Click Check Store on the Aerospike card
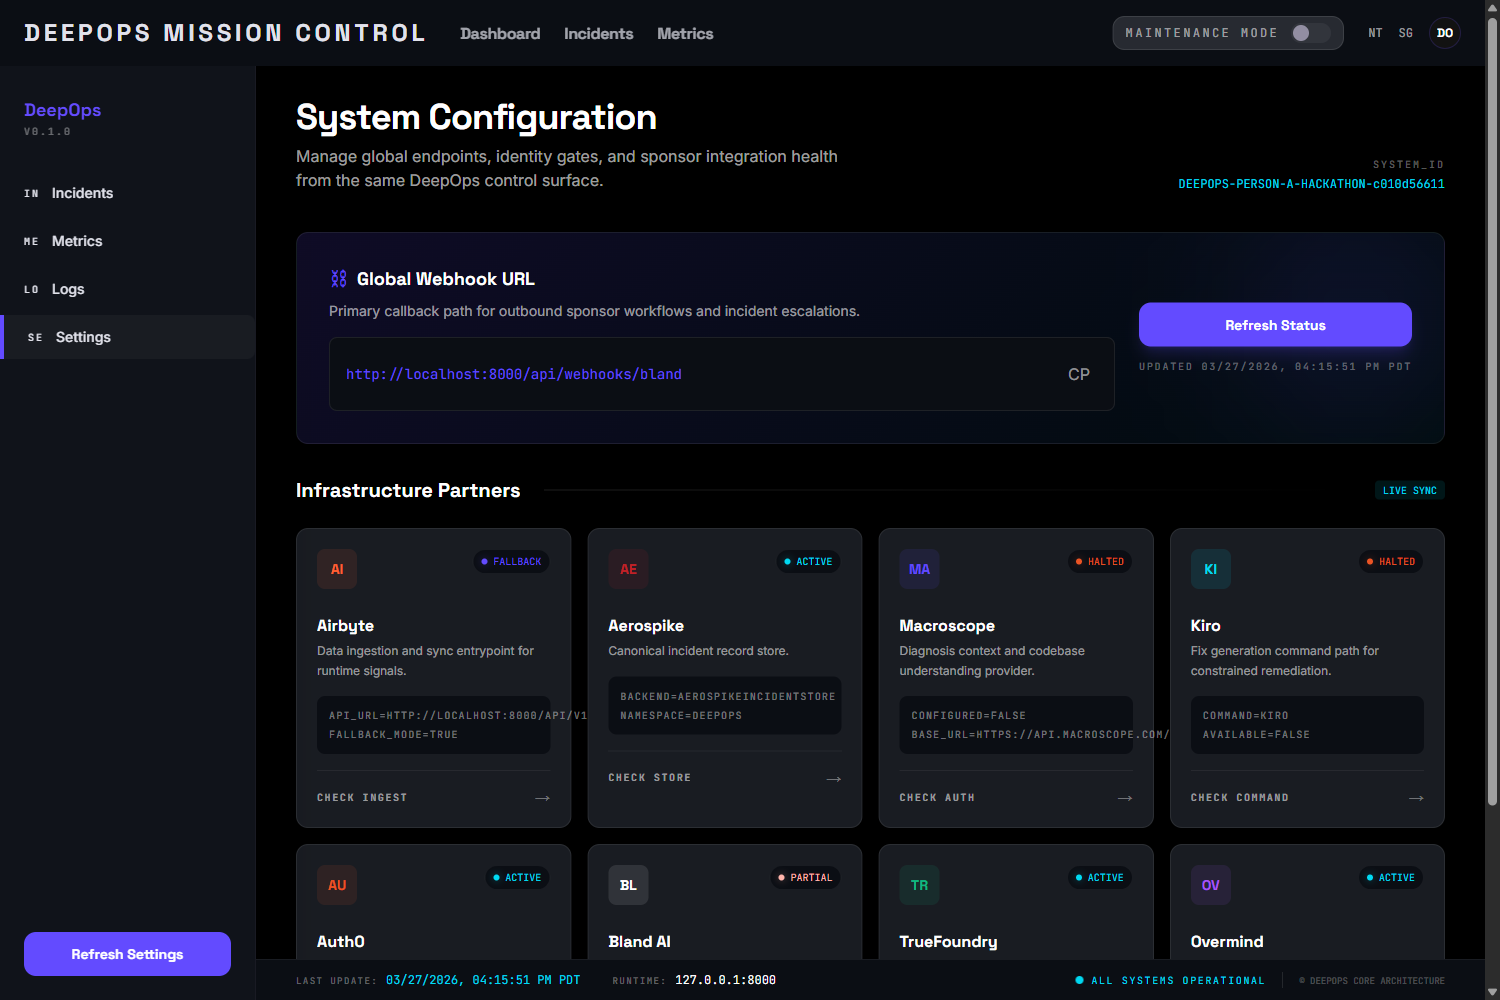This screenshot has height=1000, width=1500. point(650,778)
